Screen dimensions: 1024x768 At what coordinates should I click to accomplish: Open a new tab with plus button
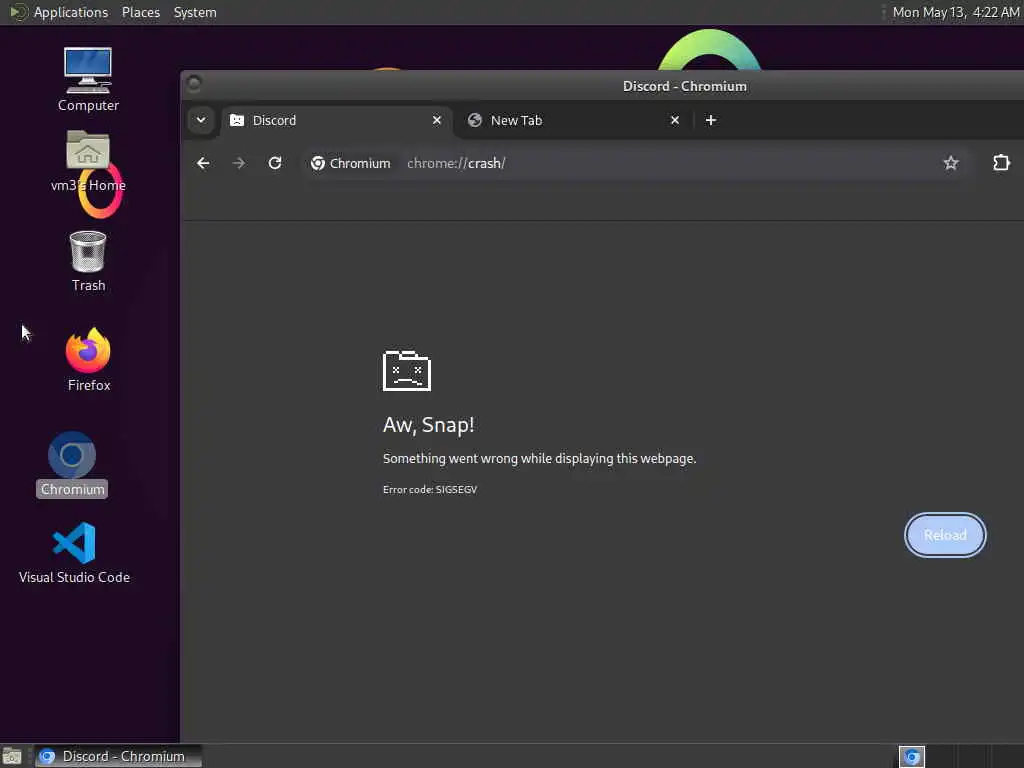711,120
